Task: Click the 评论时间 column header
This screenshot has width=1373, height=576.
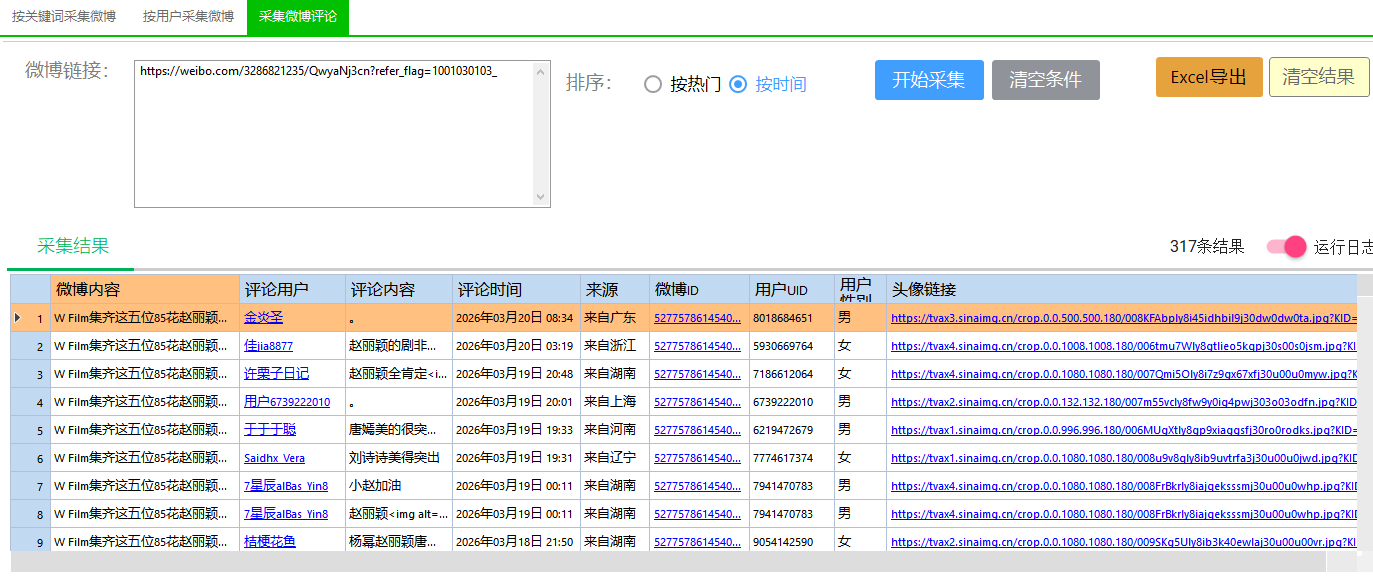Action: (490, 290)
